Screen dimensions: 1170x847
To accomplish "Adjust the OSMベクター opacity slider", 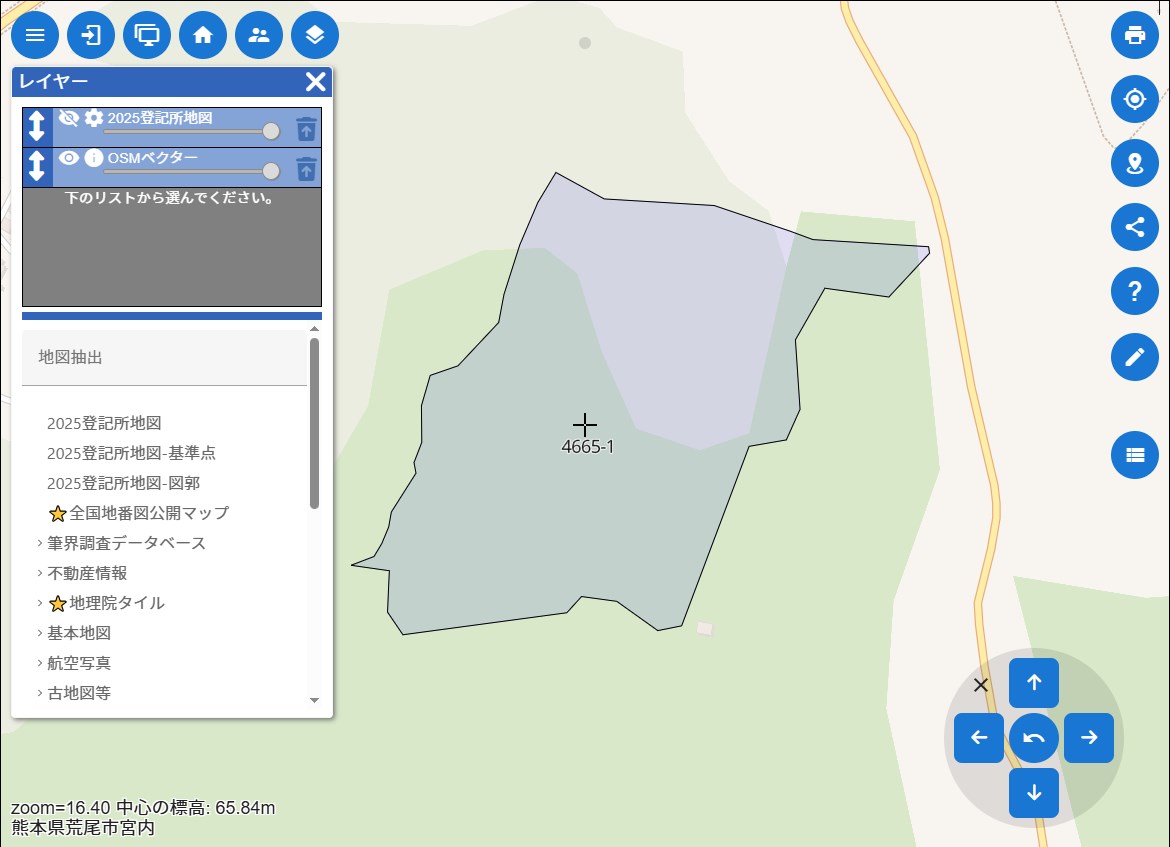I will click(270, 171).
